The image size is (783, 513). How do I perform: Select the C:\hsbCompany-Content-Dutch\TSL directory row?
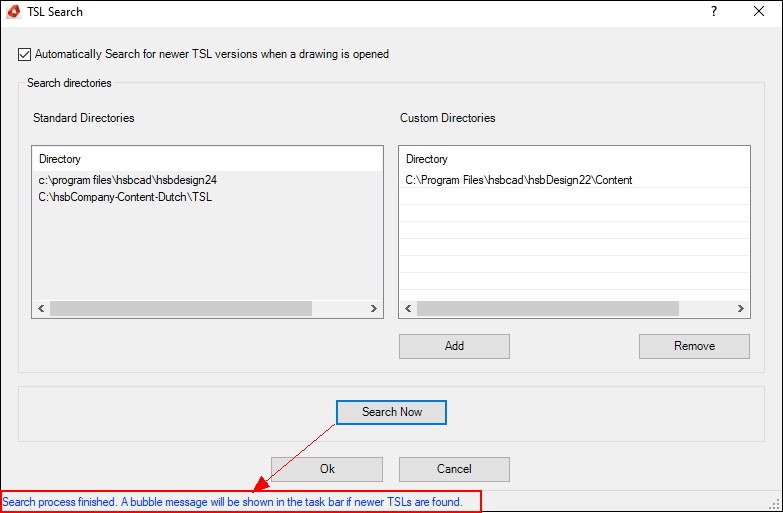[207, 197]
